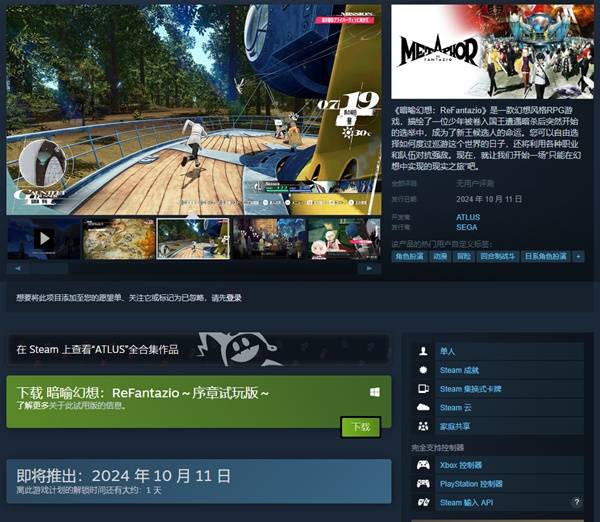Select the world map screenshot thumbnail
This screenshot has width=600, height=522.
(x=119, y=238)
